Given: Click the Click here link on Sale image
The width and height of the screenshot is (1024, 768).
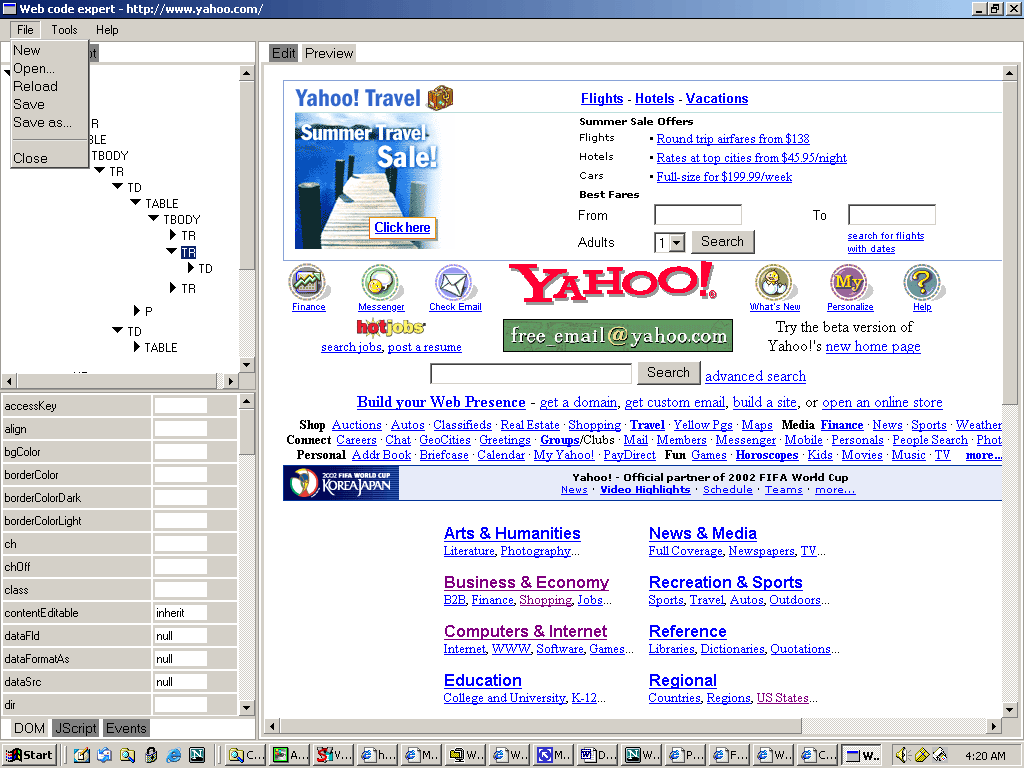Looking at the screenshot, I should pyautogui.click(x=402, y=227).
